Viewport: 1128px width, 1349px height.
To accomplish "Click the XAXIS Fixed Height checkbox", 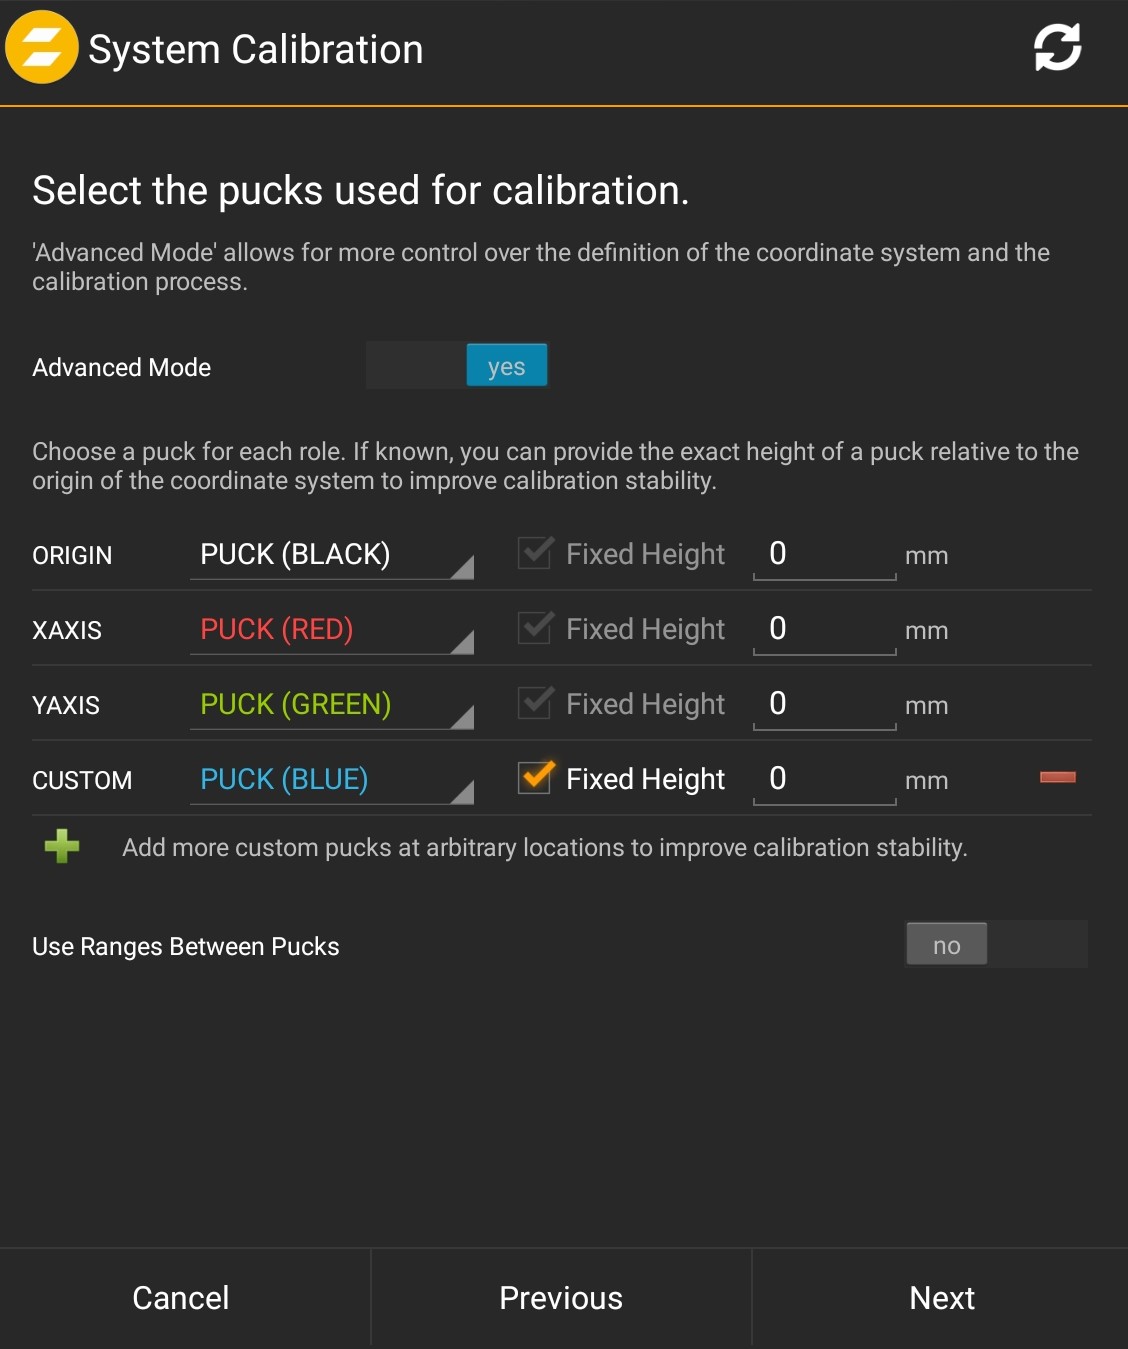I will (x=536, y=627).
